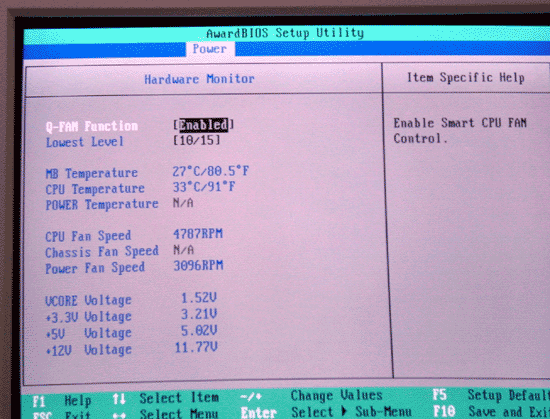This screenshot has width=550, height=419.
Task: Click the +12V Voltage label
Action: 88,350
